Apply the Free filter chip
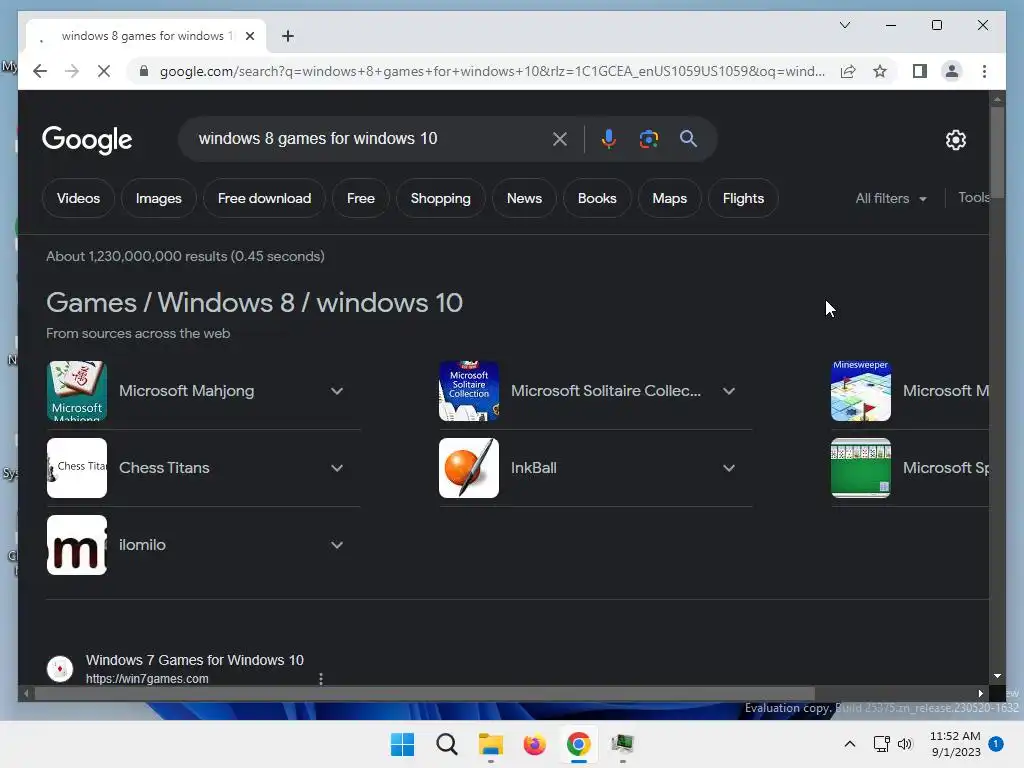This screenshot has height=768, width=1024. tap(360, 199)
